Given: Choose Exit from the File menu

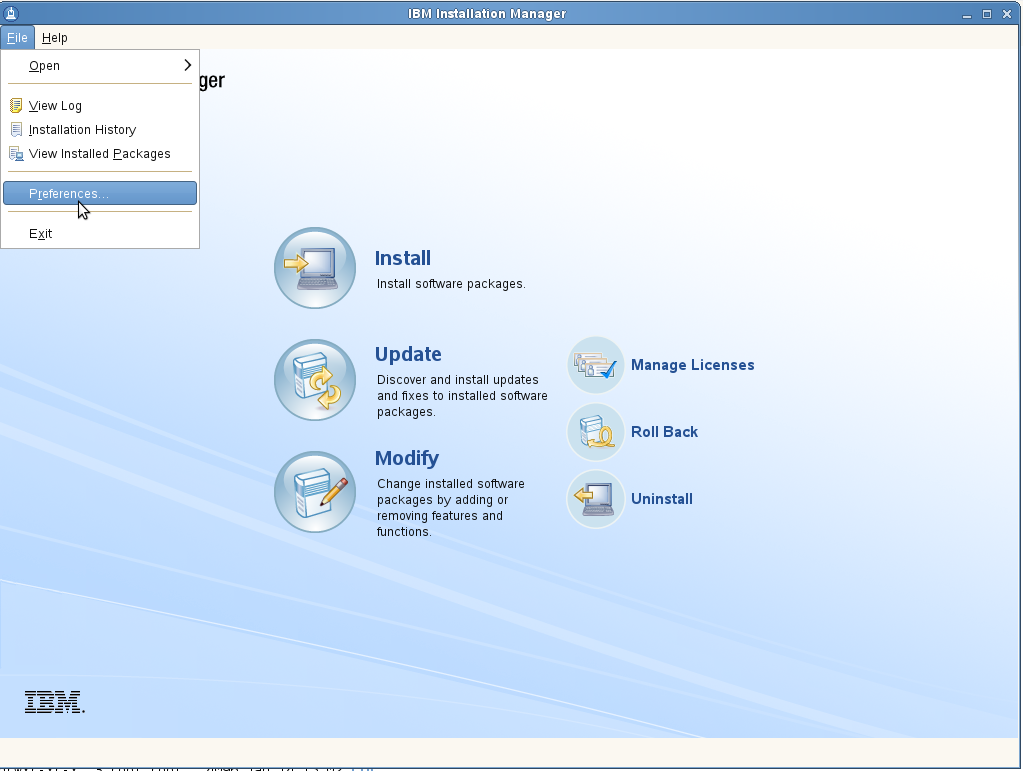Looking at the screenshot, I should (x=100, y=234).
